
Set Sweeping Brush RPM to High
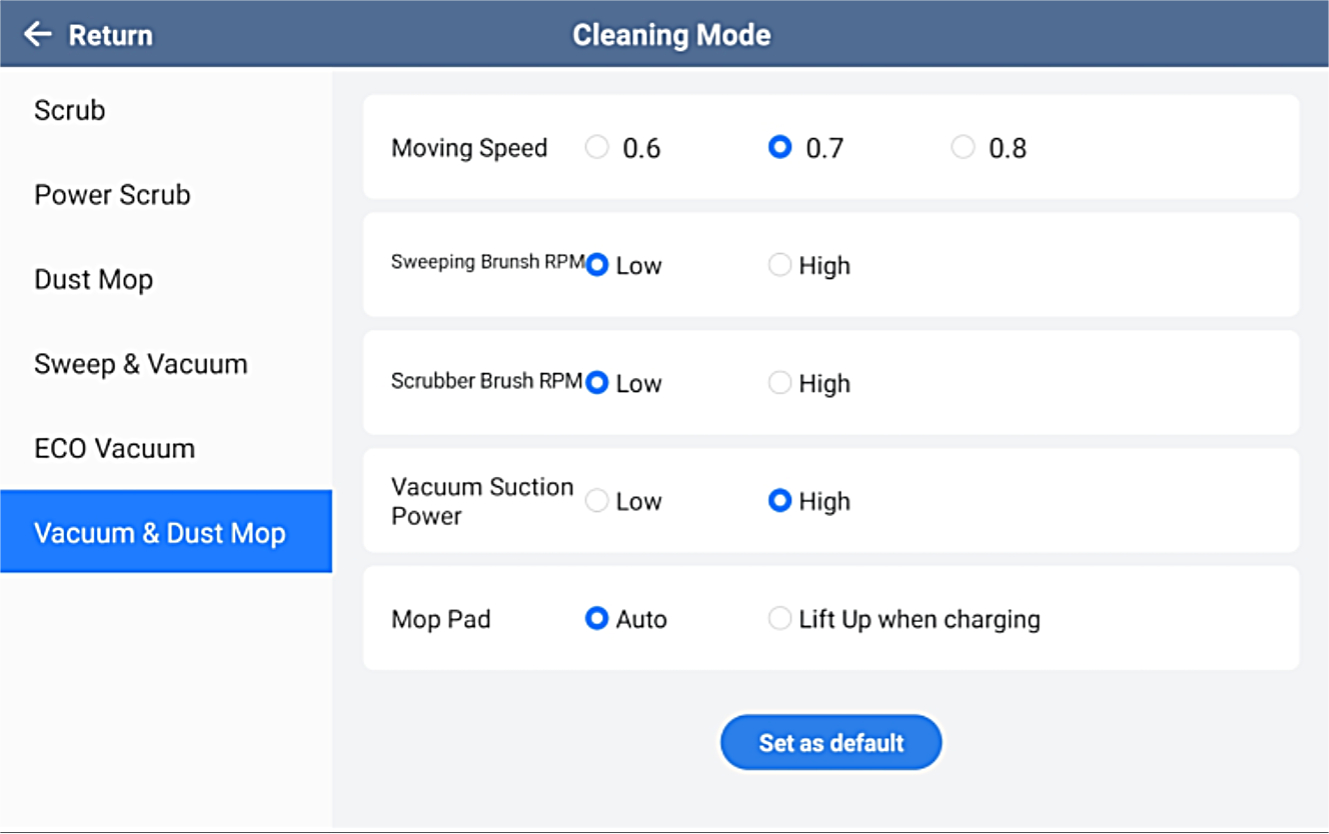click(780, 265)
